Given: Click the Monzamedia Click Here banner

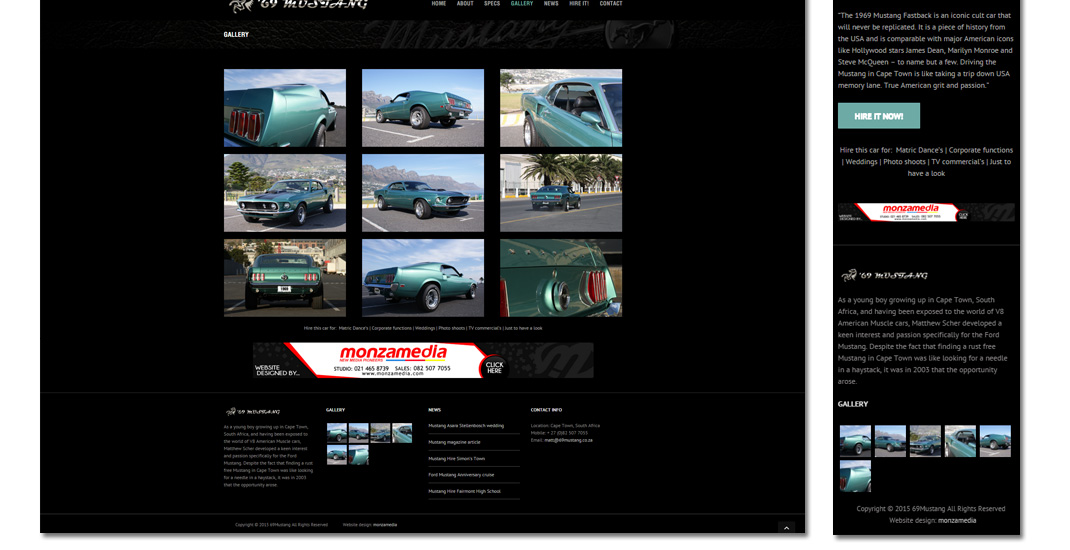Looking at the screenshot, I should pyautogui.click(x=423, y=360).
